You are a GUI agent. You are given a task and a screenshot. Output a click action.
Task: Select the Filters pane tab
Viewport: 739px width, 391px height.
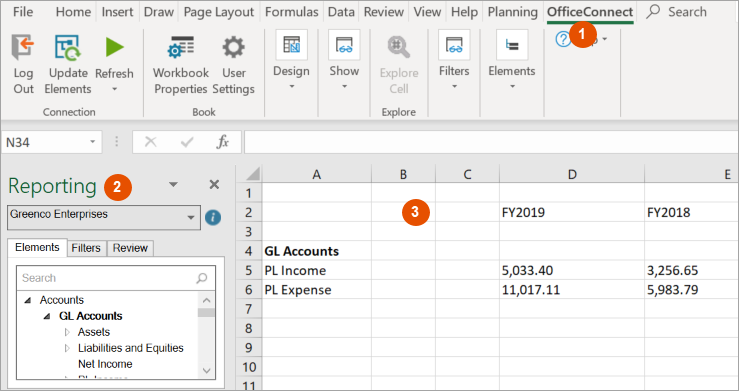pos(86,248)
